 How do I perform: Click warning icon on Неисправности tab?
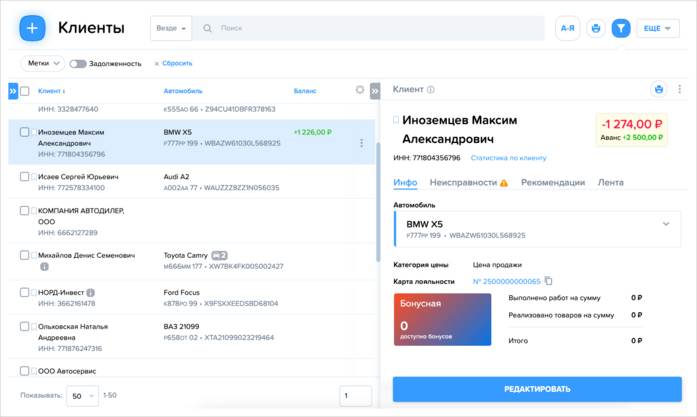point(504,183)
